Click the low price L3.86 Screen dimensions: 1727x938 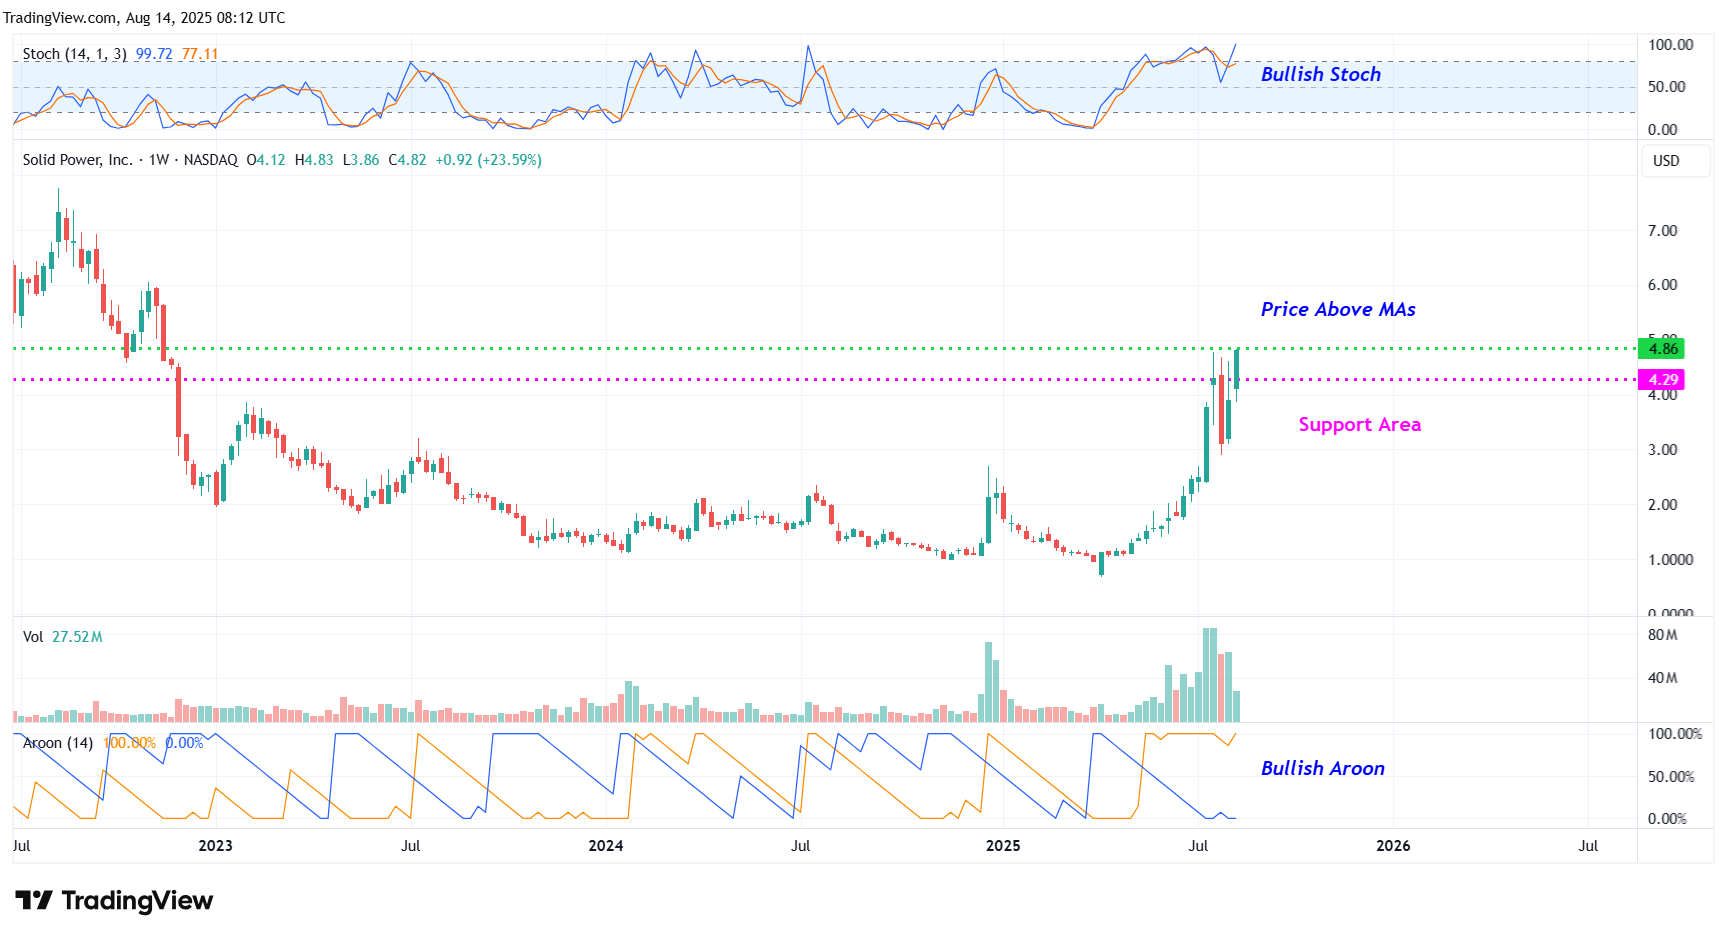[361, 160]
